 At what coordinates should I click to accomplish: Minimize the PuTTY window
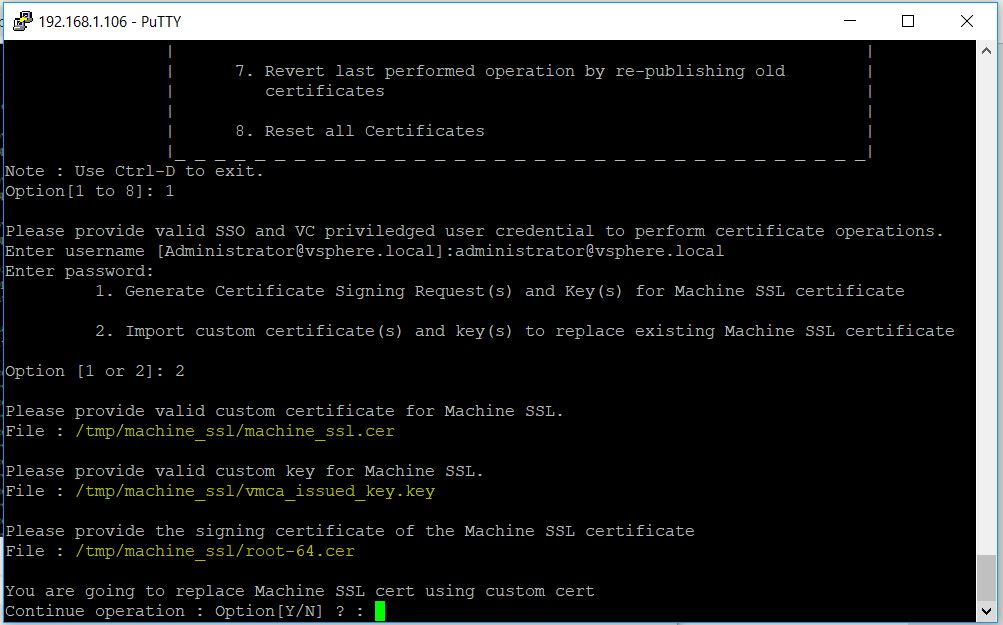[x=850, y=21]
